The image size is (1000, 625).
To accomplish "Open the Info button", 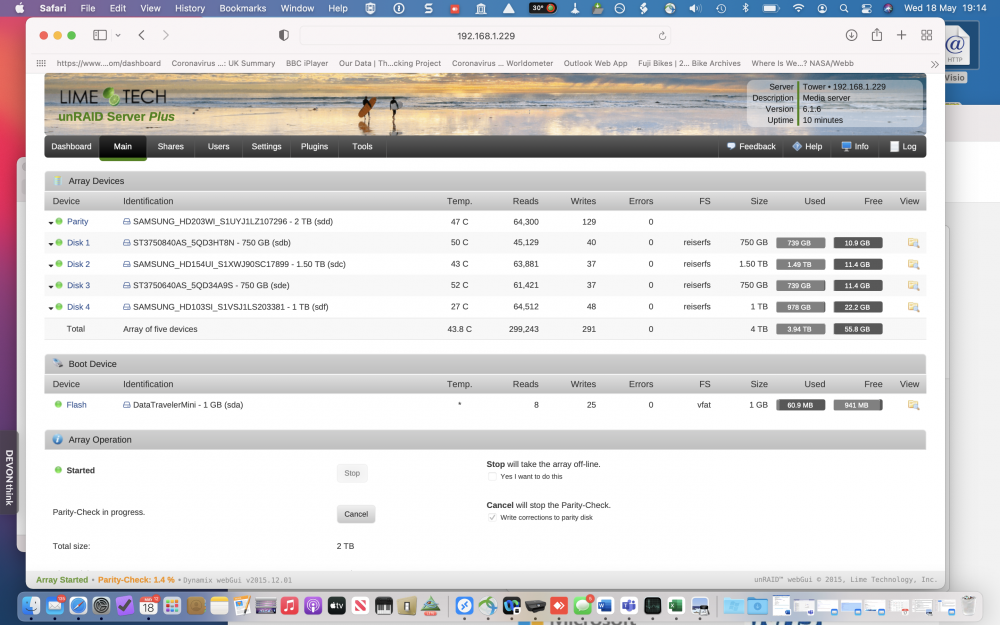I will tap(855, 147).
